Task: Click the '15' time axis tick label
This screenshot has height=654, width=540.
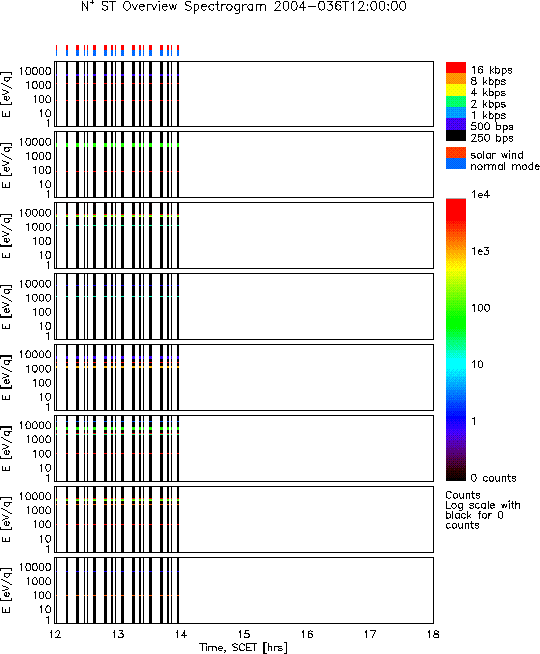Action: click(244, 634)
